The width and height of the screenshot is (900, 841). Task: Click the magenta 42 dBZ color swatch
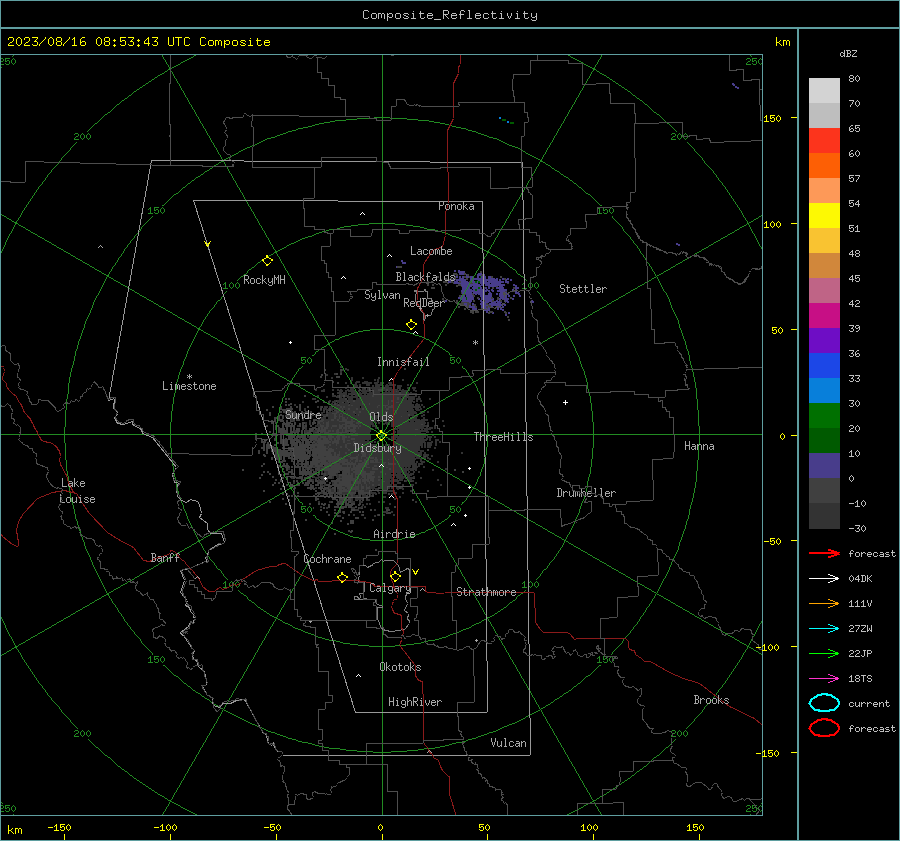pyautogui.click(x=824, y=316)
